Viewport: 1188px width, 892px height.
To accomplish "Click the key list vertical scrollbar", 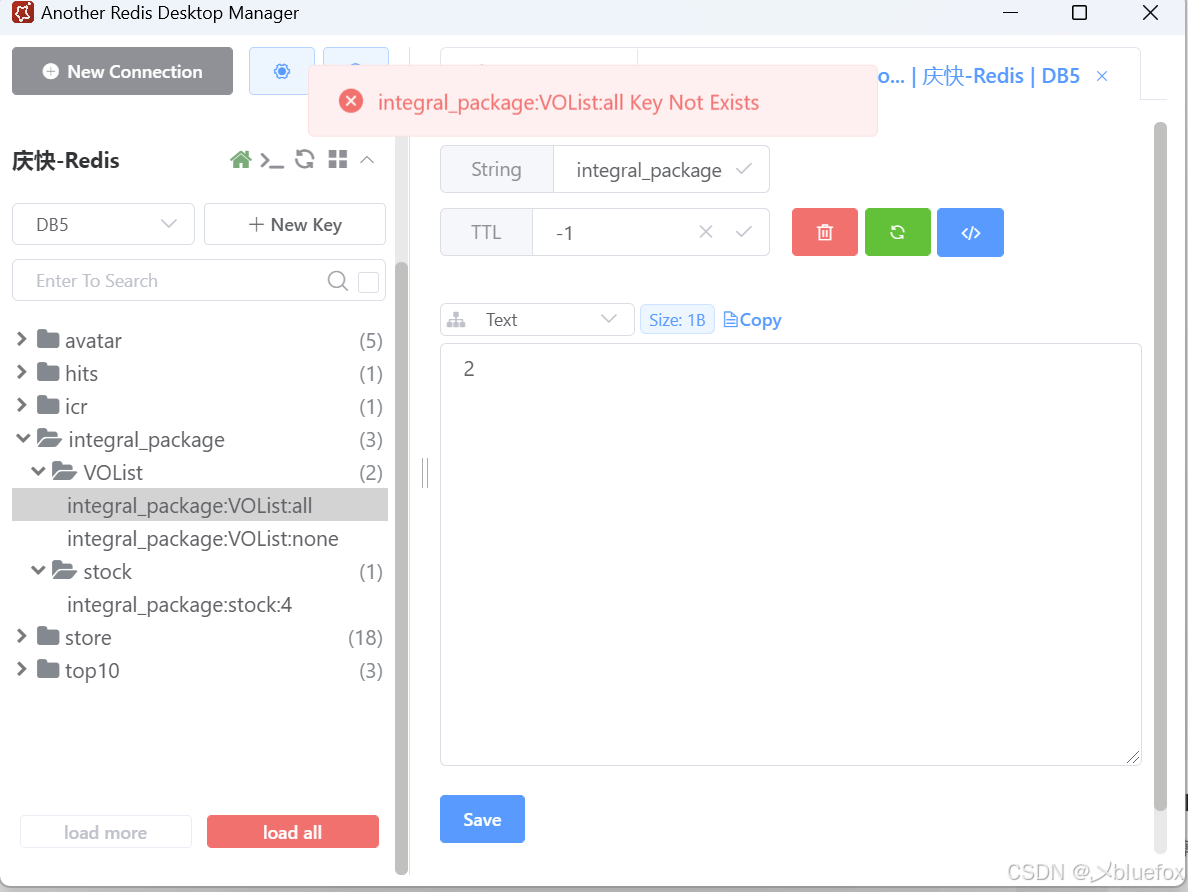I will [x=402, y=568].
